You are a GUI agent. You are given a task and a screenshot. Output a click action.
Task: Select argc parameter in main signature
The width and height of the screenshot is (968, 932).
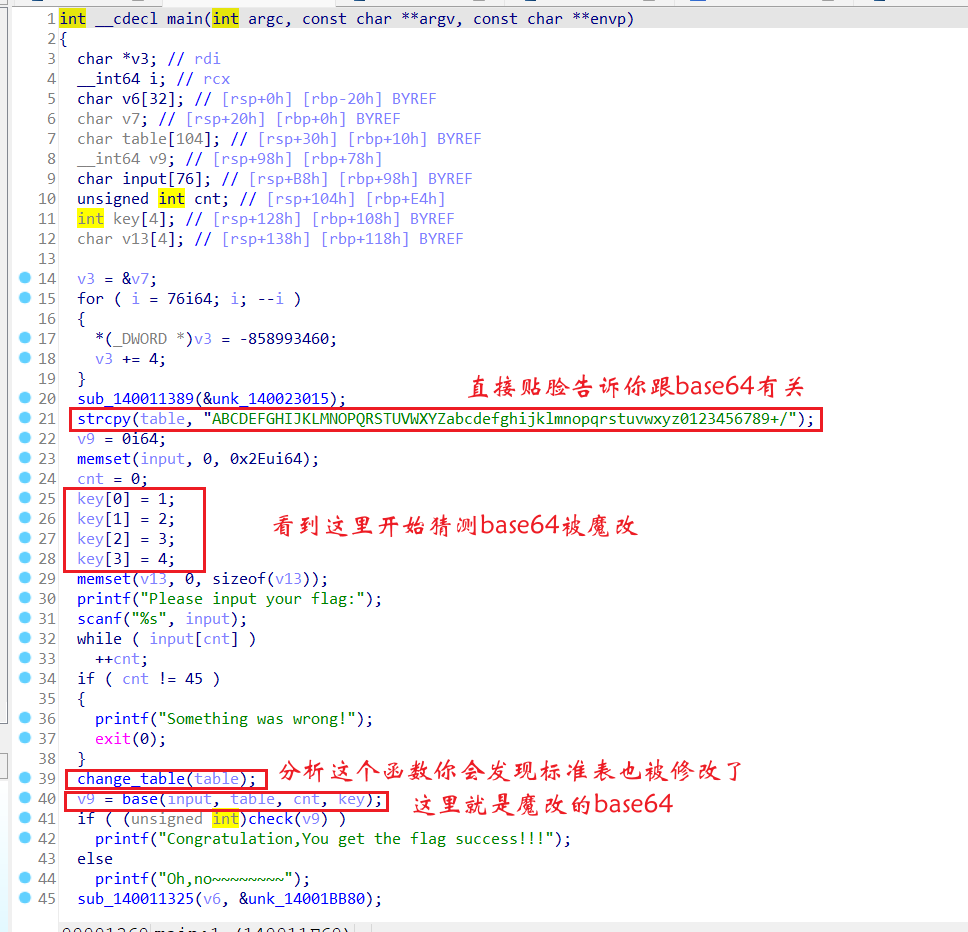(266, 19)
